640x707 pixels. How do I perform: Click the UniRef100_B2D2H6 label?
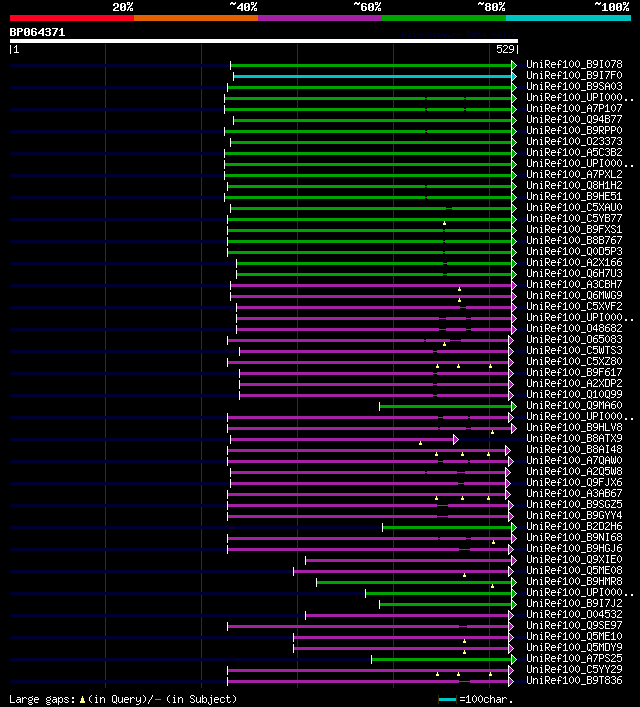574,527
